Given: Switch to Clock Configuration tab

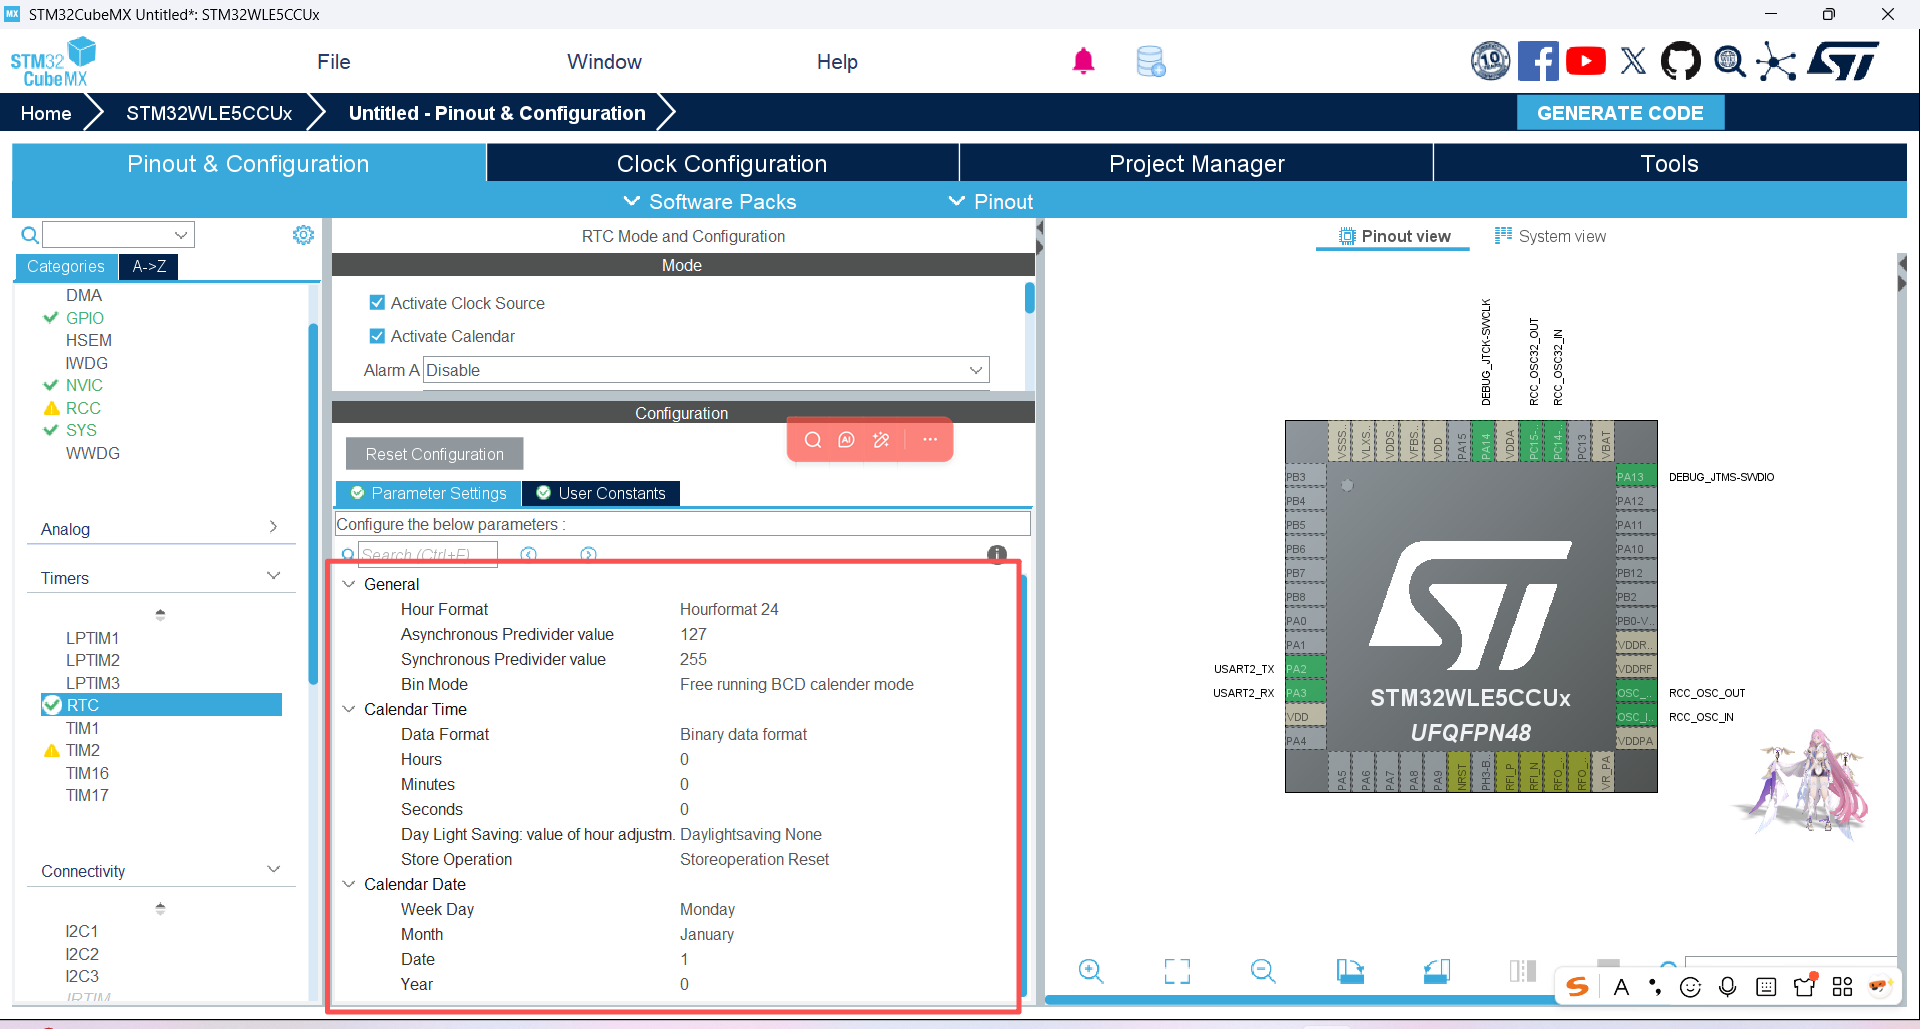Looking at the screenshot, I should point(722,163).
